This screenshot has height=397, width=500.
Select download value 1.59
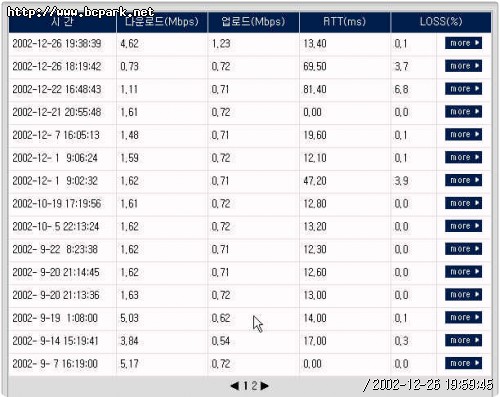tap(129, 158)
